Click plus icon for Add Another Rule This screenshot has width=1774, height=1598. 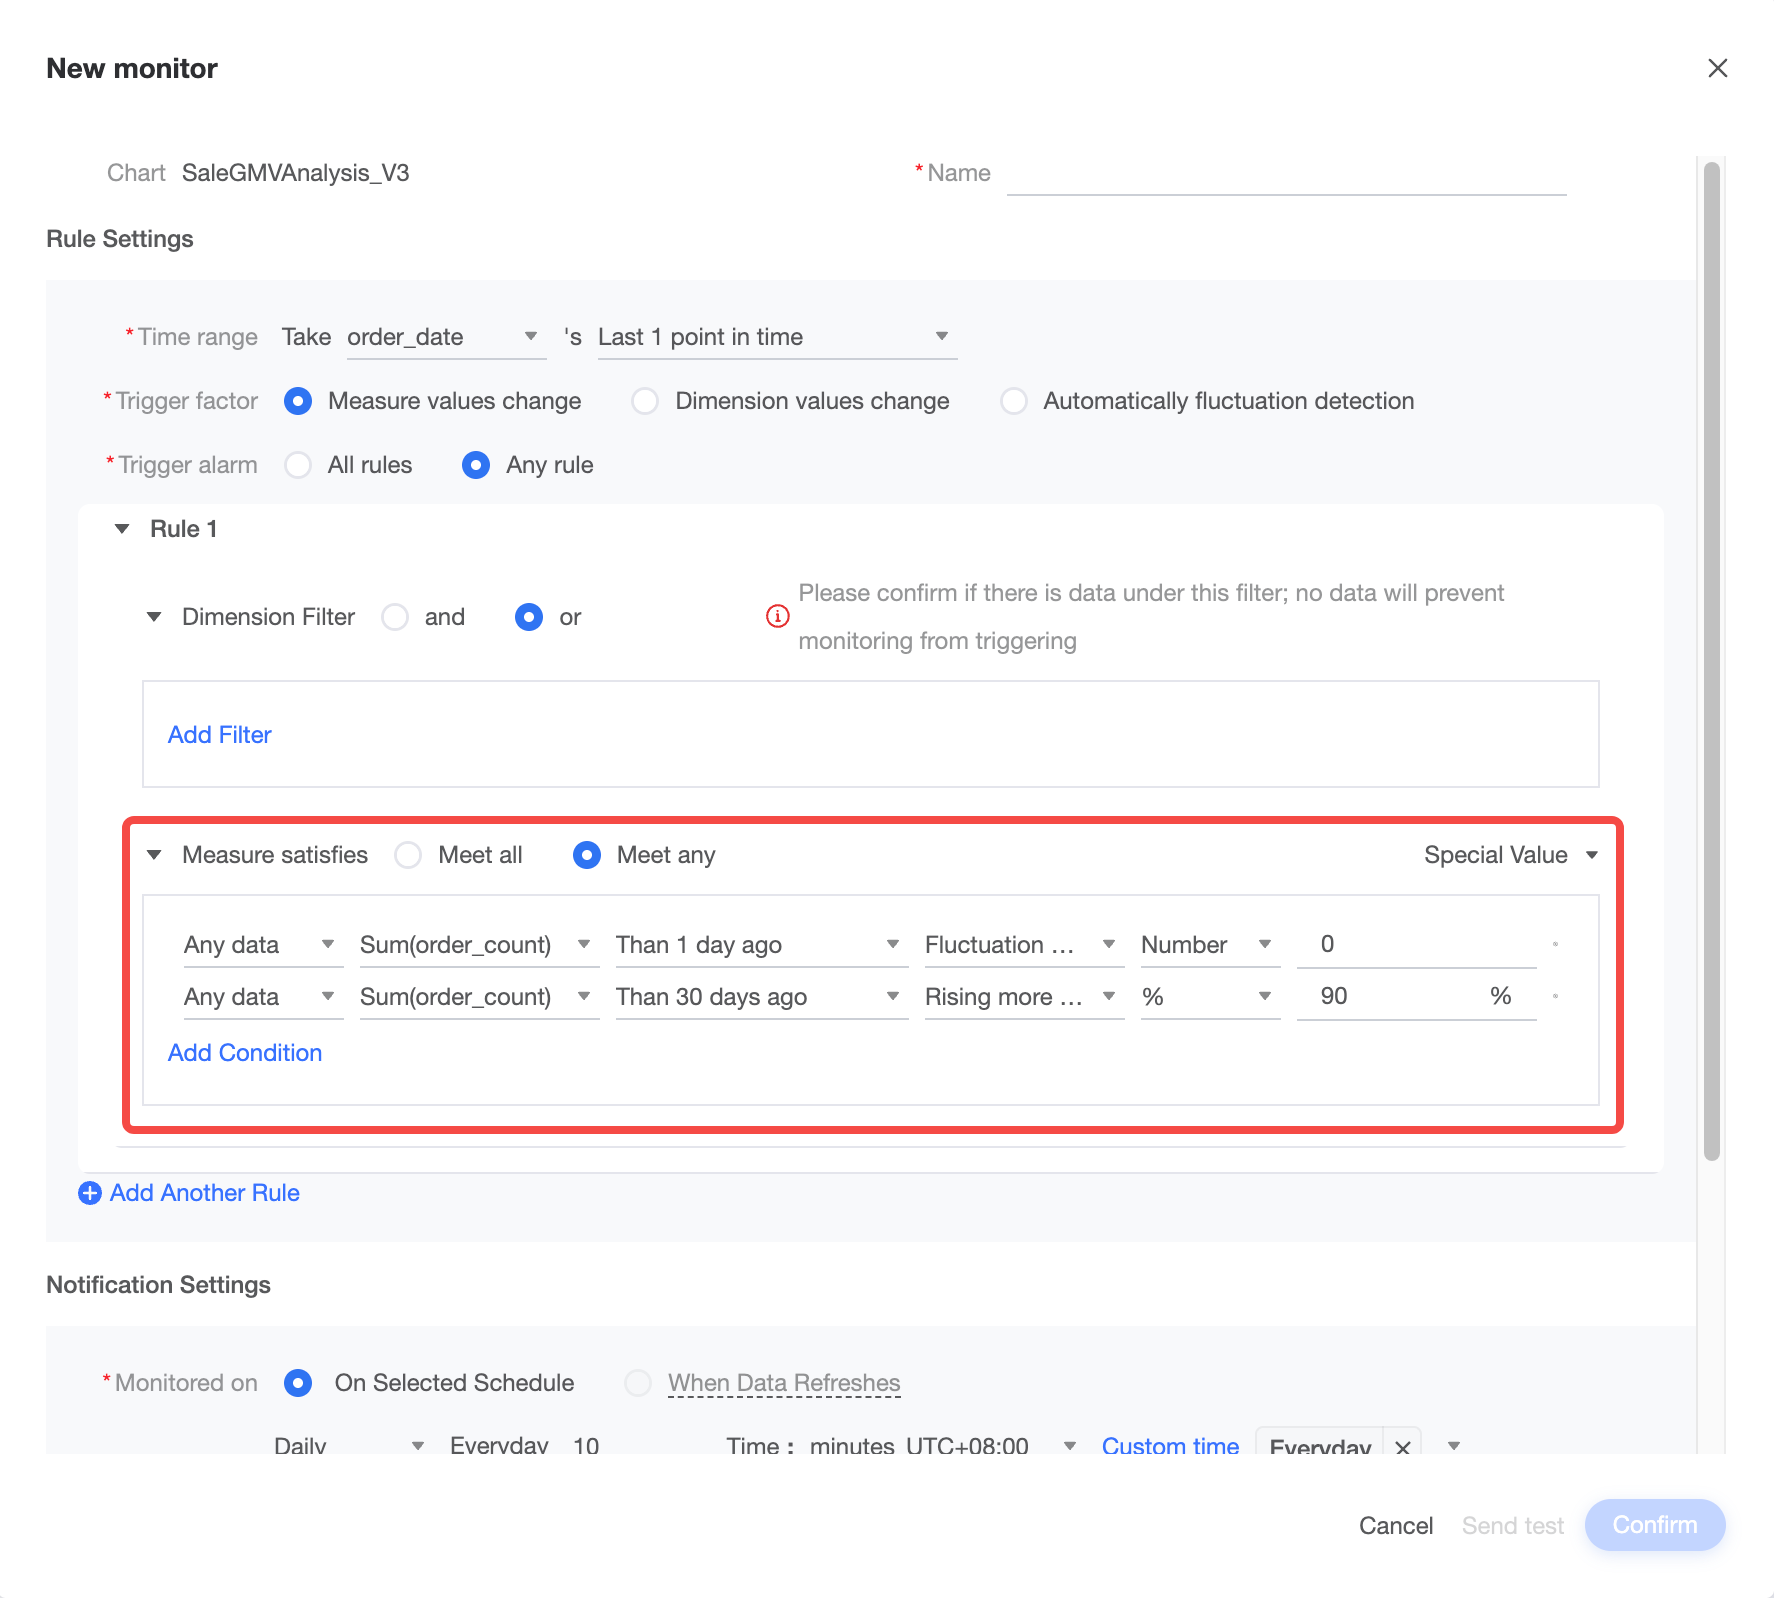(90, 1193)
